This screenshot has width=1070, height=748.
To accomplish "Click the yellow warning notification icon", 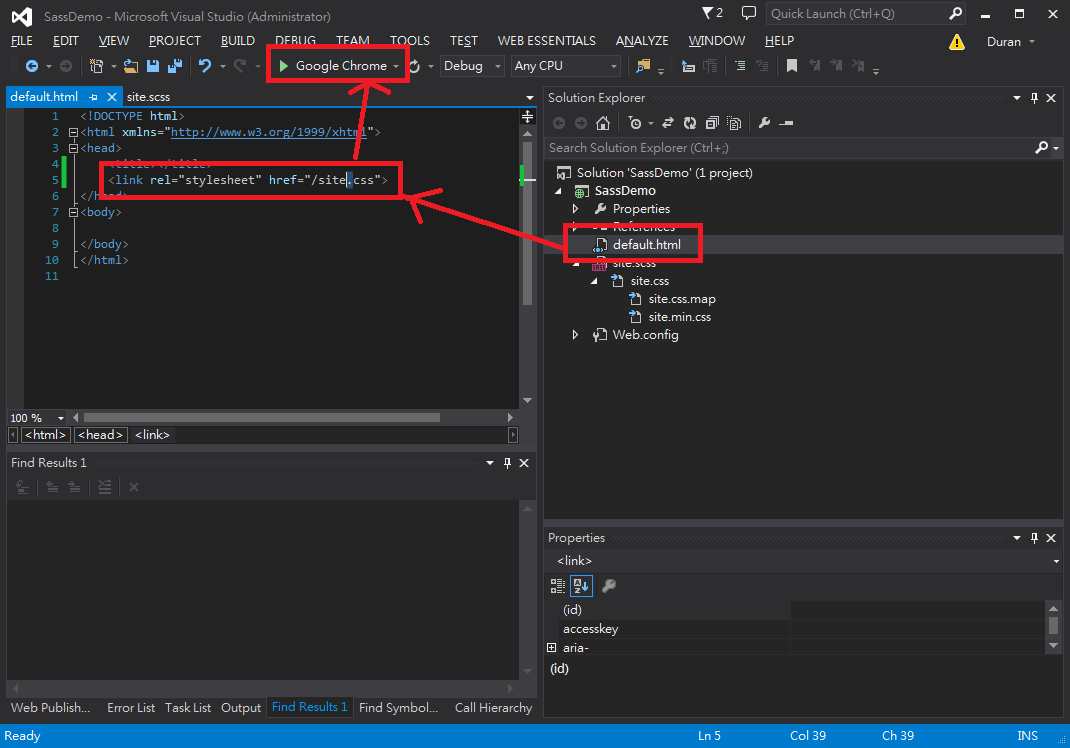I will (x=957, y=42).
